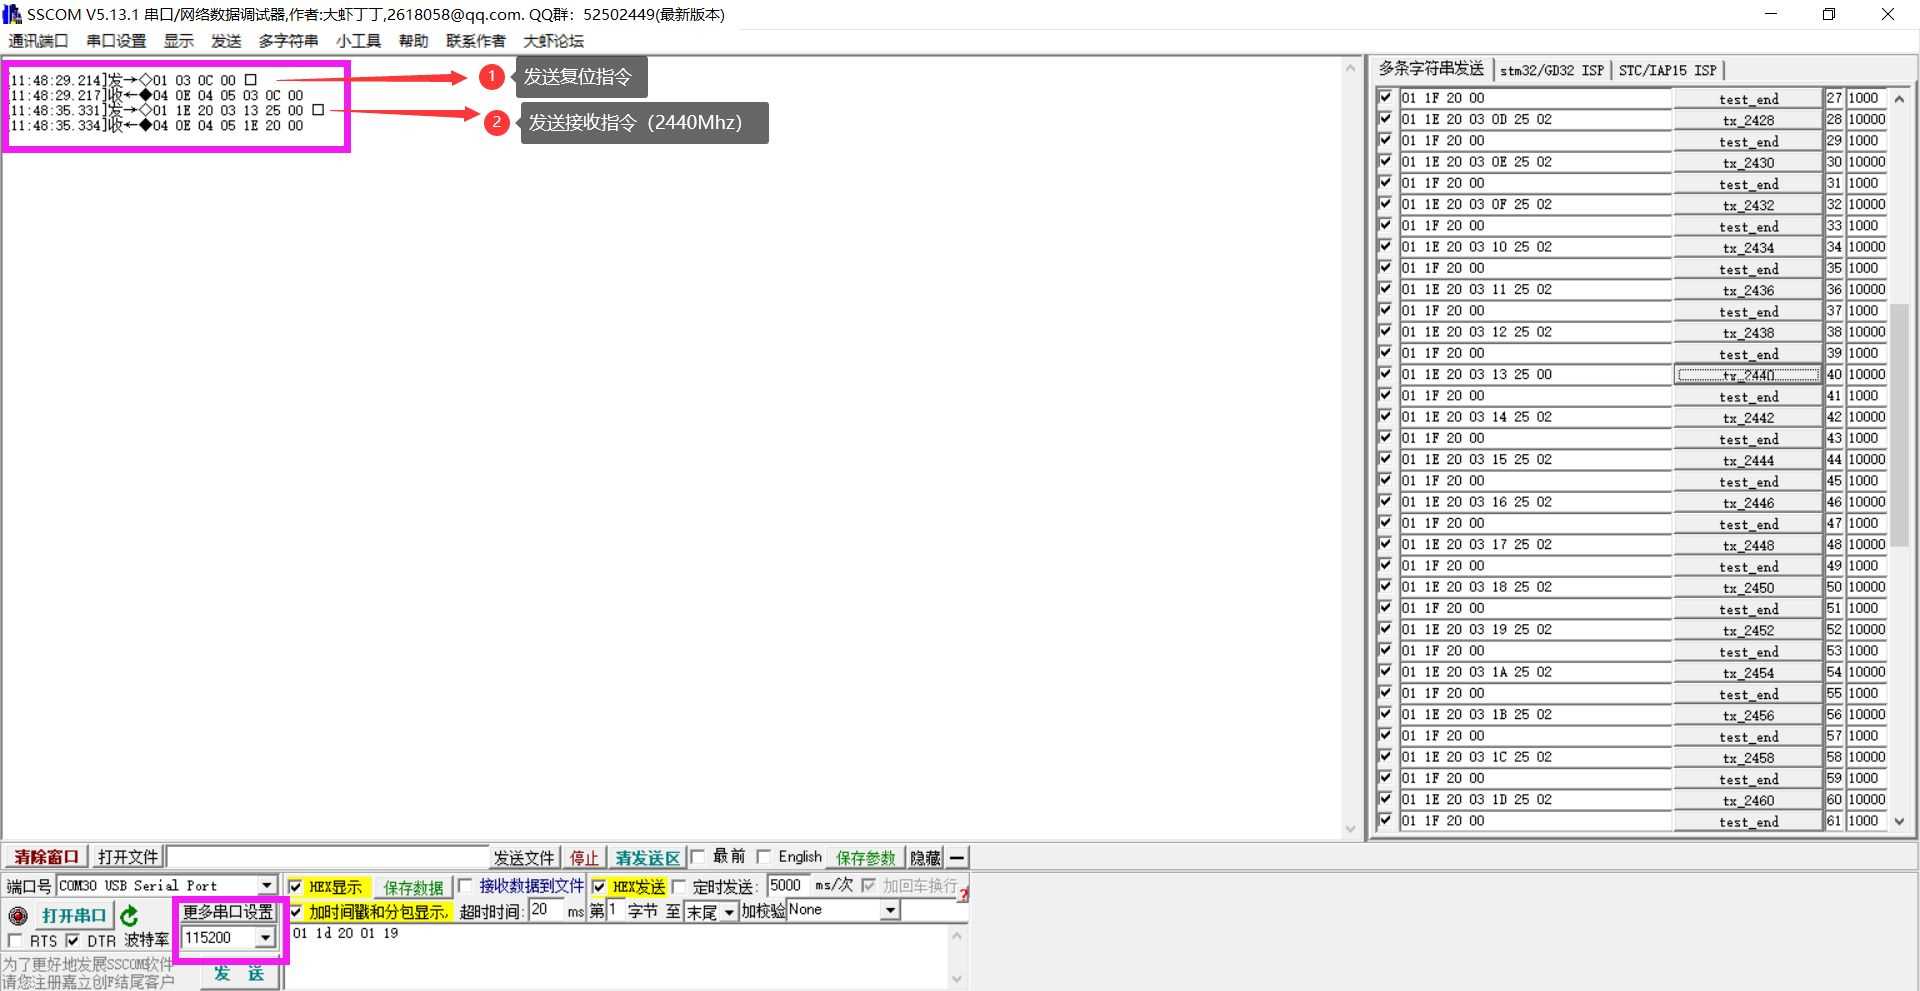Toggle the RTS checkbox

pyautogui.click(x=15, y=941)
